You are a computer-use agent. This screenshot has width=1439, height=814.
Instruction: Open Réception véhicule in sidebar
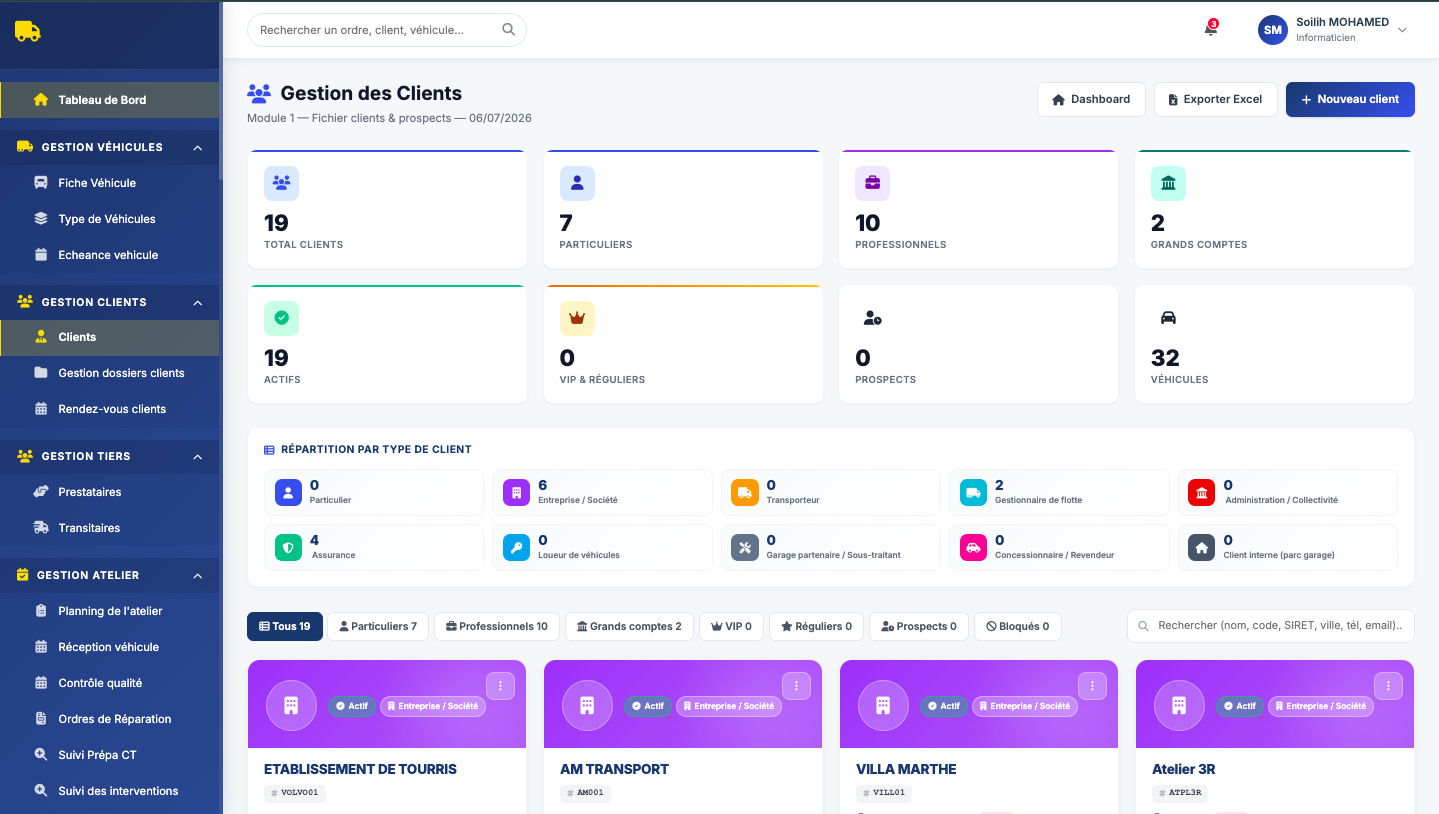[110, 647]
